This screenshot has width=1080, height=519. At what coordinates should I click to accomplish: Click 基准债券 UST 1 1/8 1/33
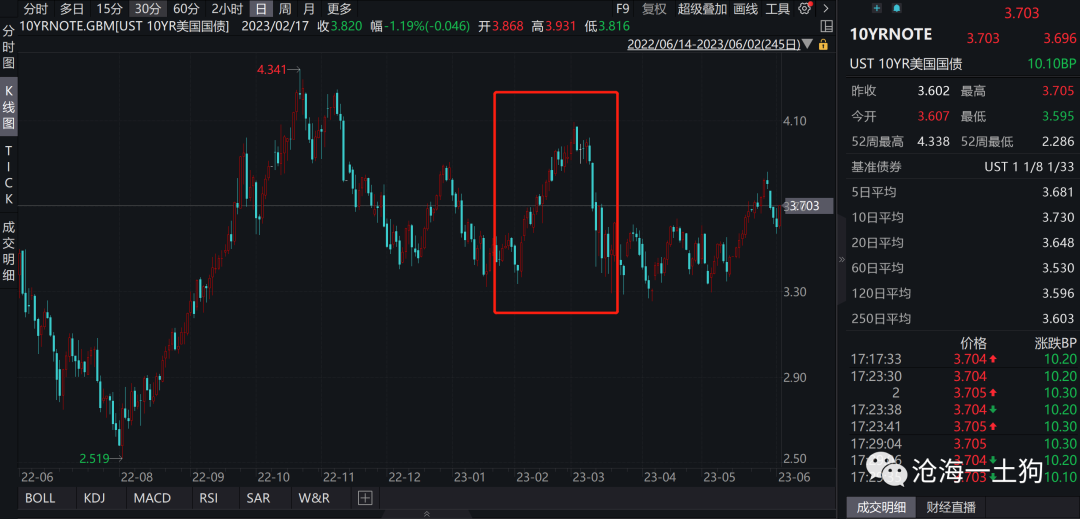(x=1029, y=167)
